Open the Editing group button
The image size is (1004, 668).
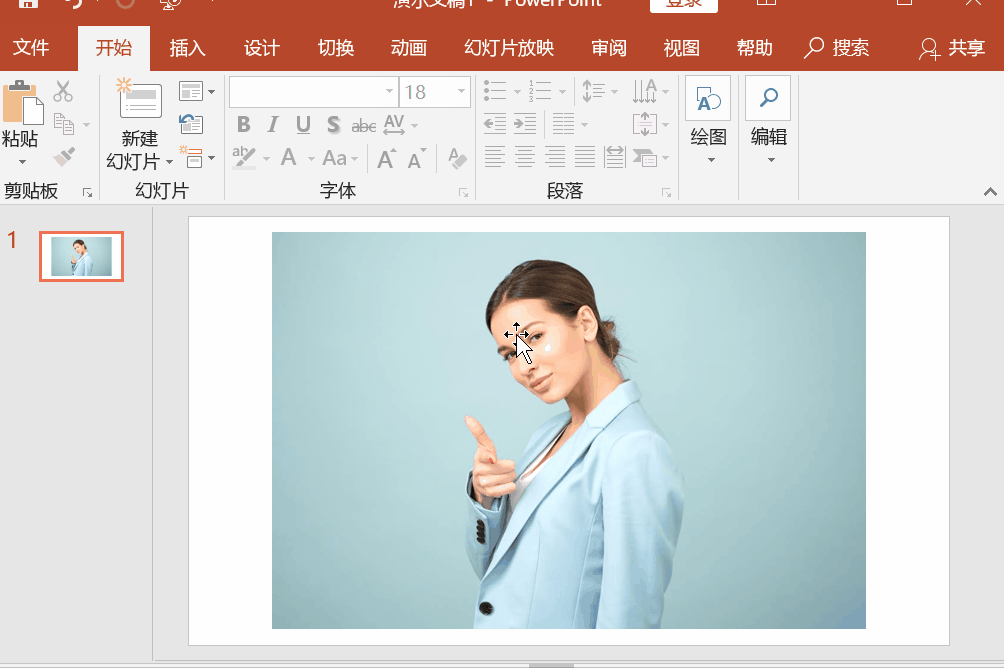click(768, 120)
